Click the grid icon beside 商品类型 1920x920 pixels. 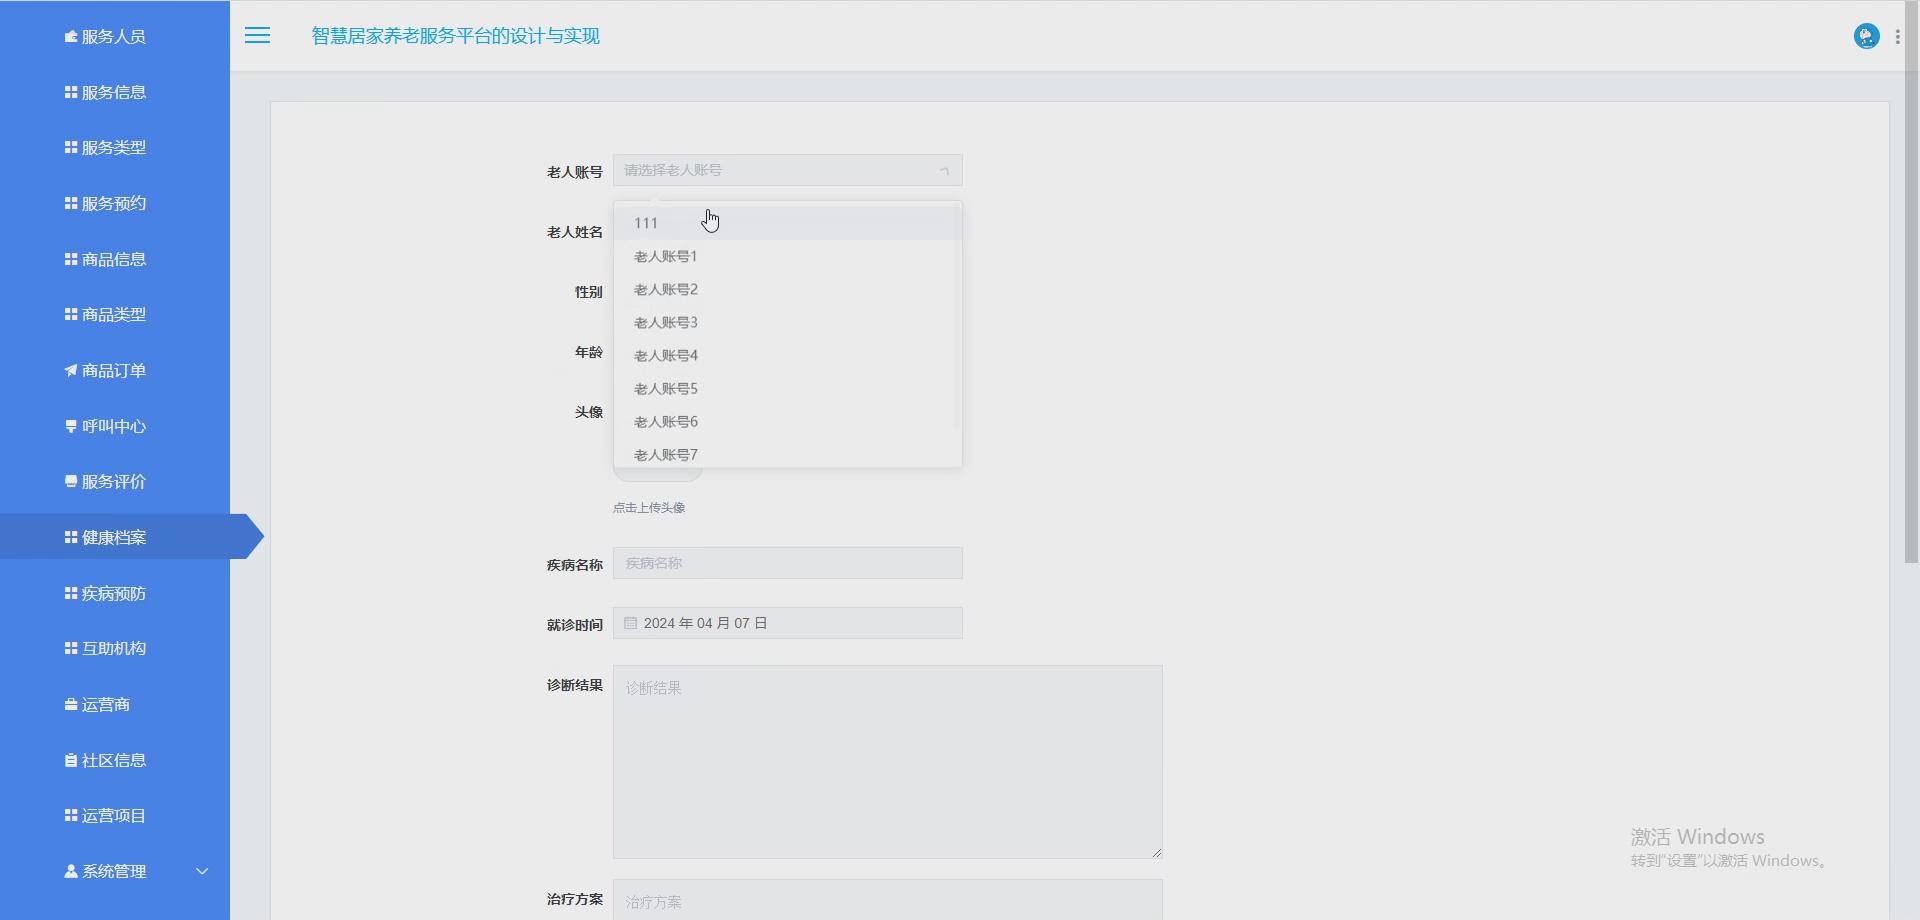click(x=71, y=314)
